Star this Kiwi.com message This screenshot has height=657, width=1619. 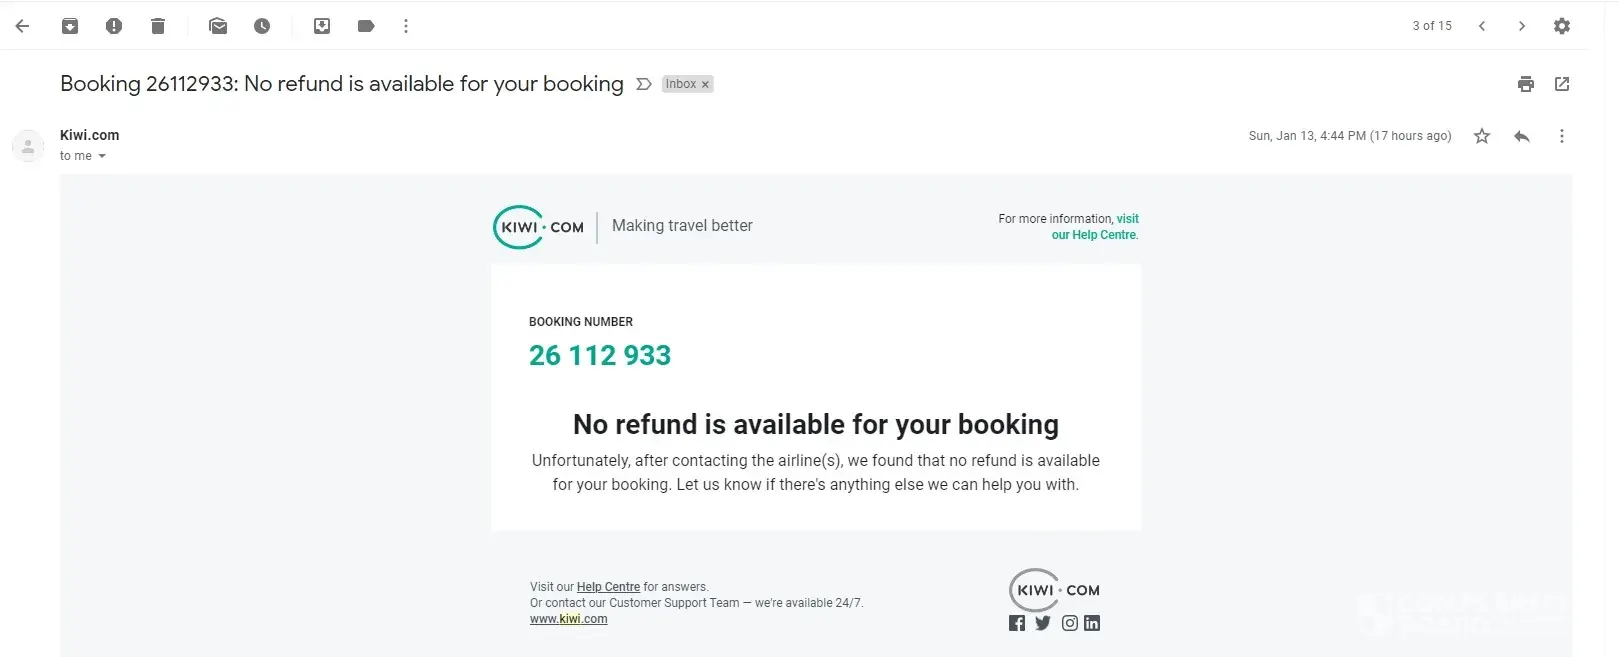(1482, 136)
